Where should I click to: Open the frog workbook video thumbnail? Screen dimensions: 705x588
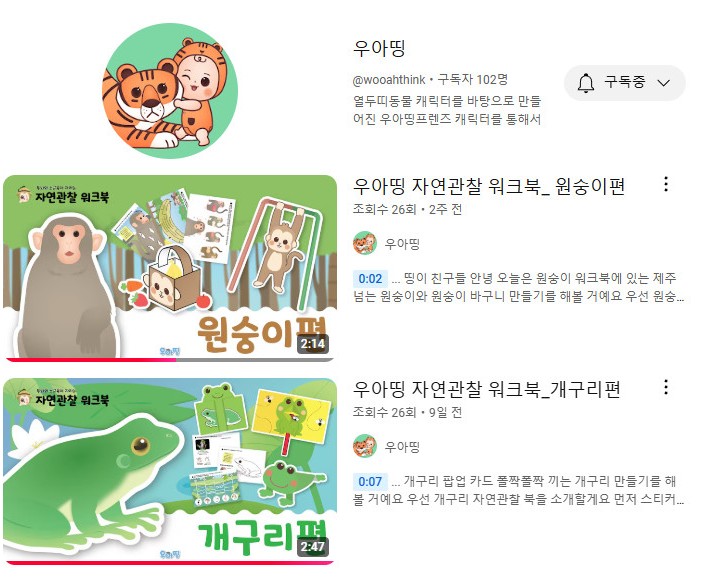click(170, 471)
